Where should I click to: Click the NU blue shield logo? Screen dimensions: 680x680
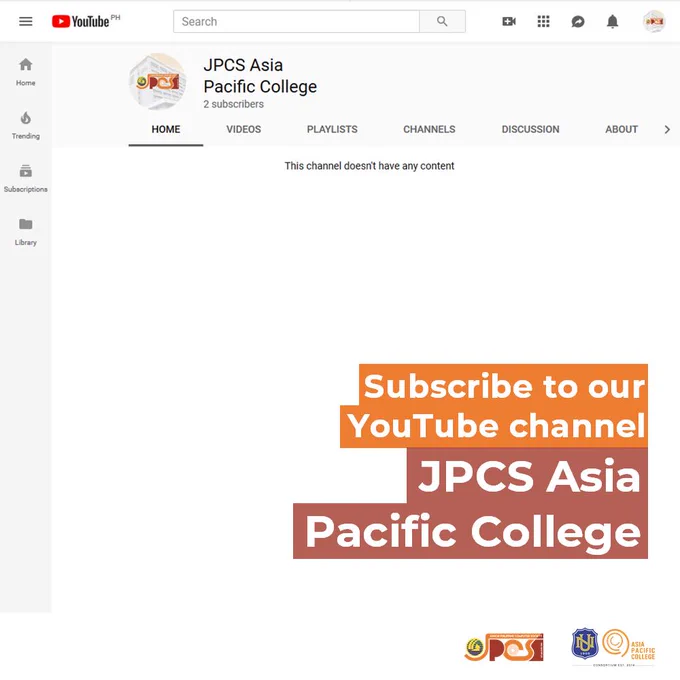[x=585, y=643]
